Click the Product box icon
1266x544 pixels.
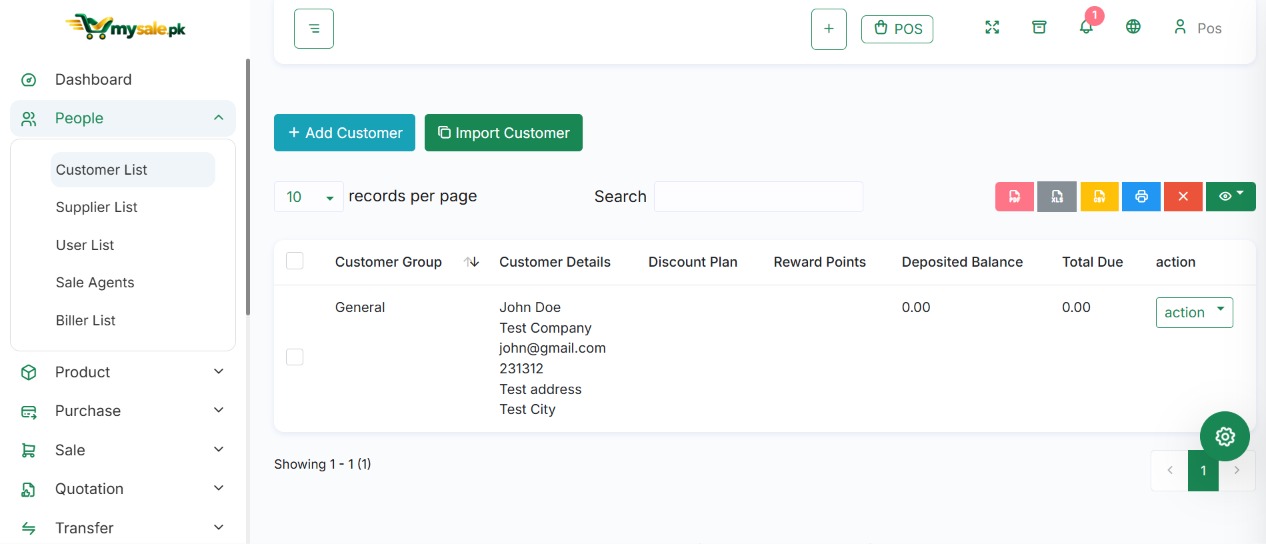coord(29,372)
